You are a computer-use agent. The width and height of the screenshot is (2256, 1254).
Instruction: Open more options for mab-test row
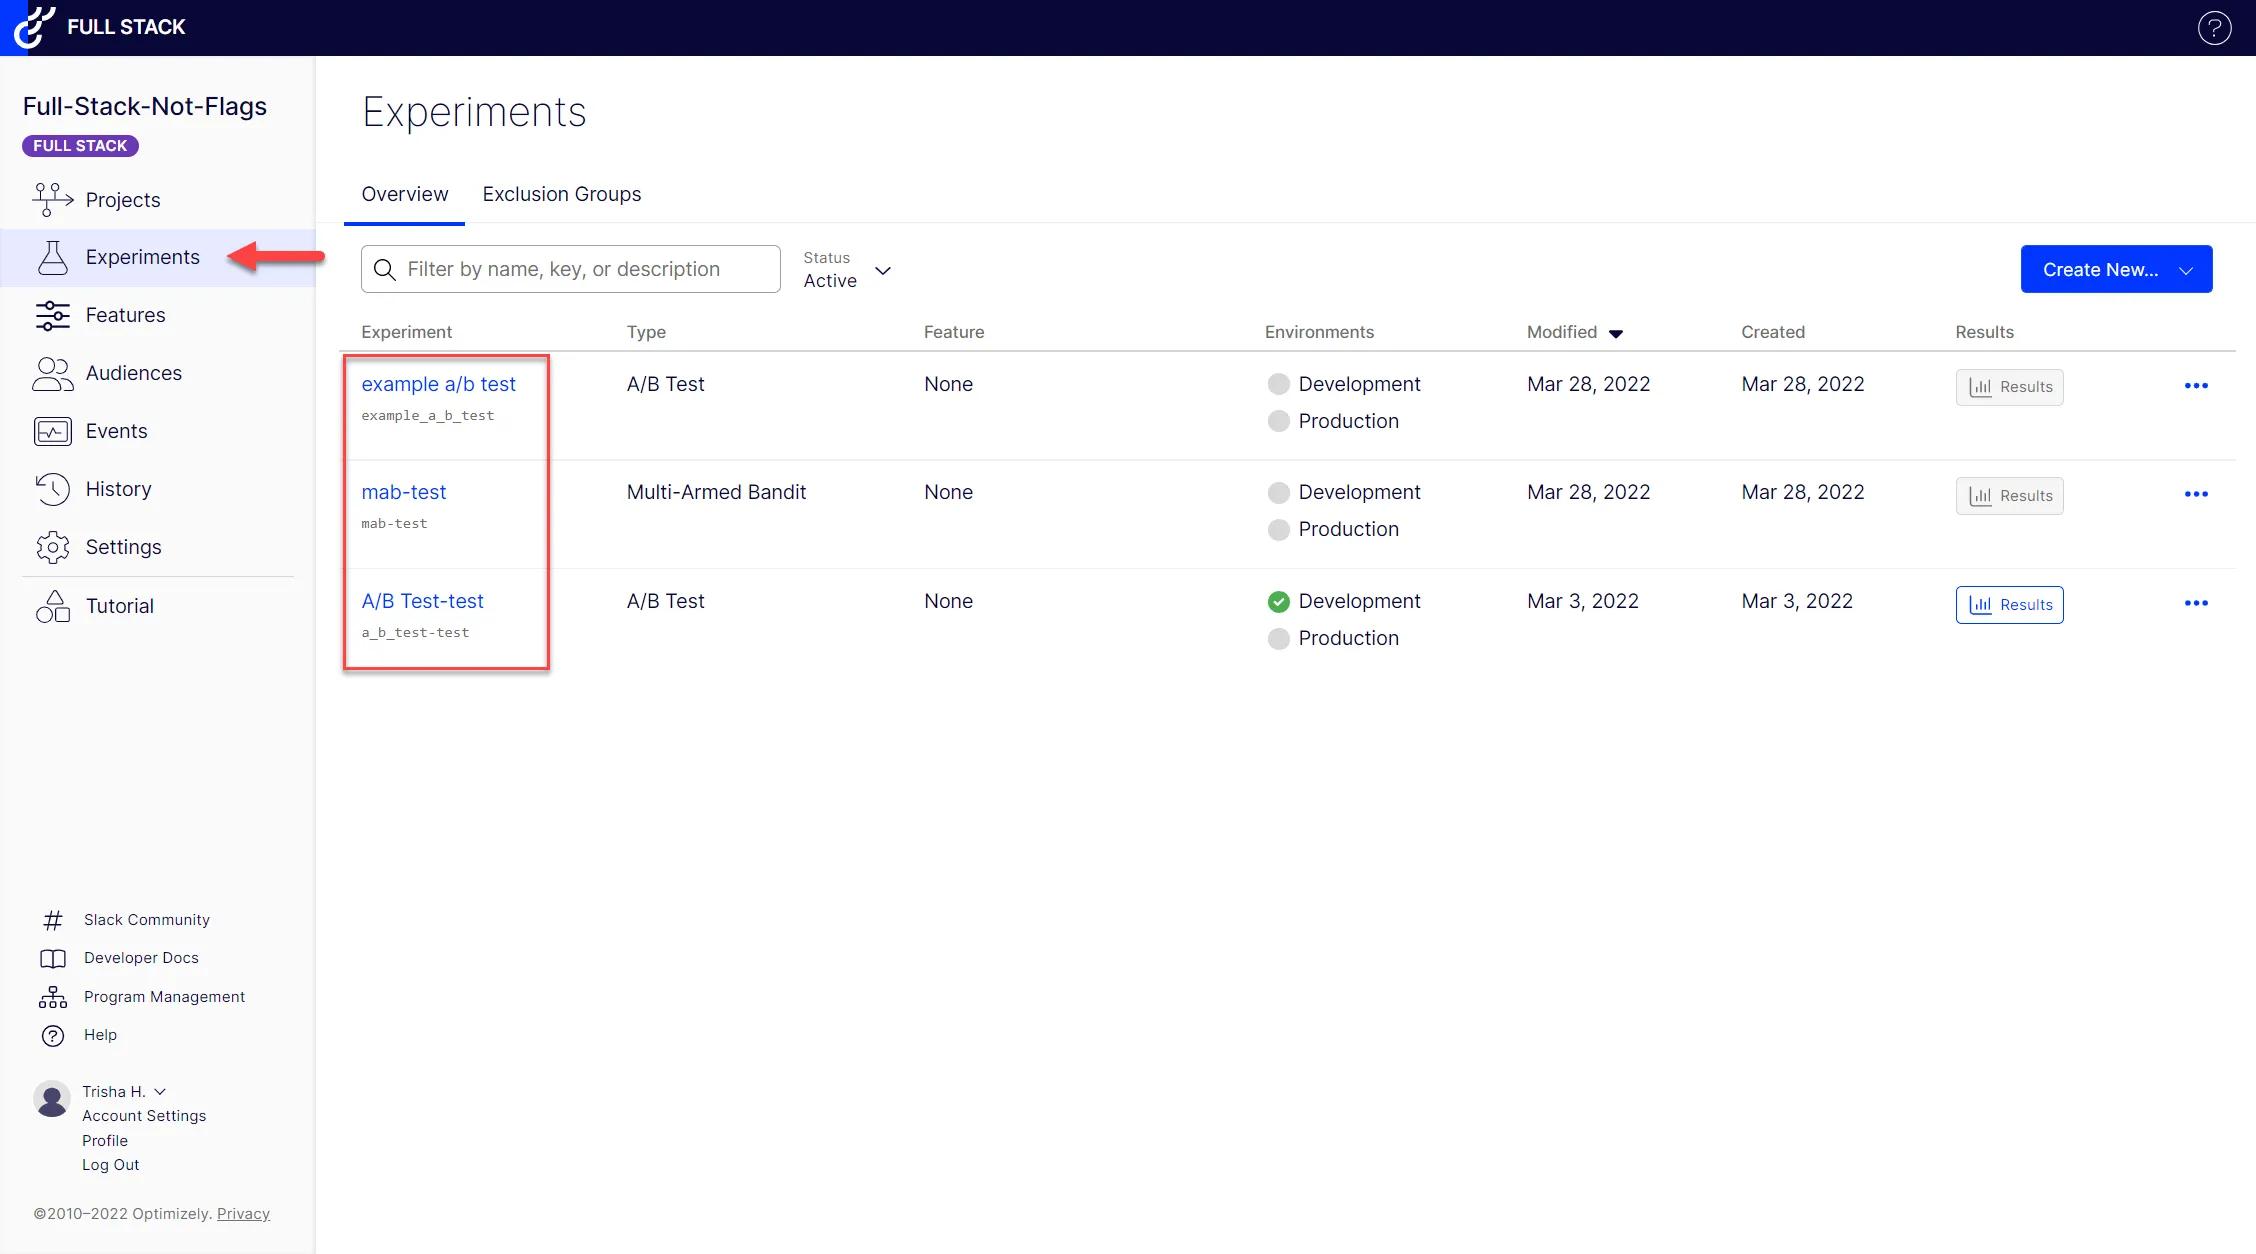pyautogui.click(x=2196, y=494)
